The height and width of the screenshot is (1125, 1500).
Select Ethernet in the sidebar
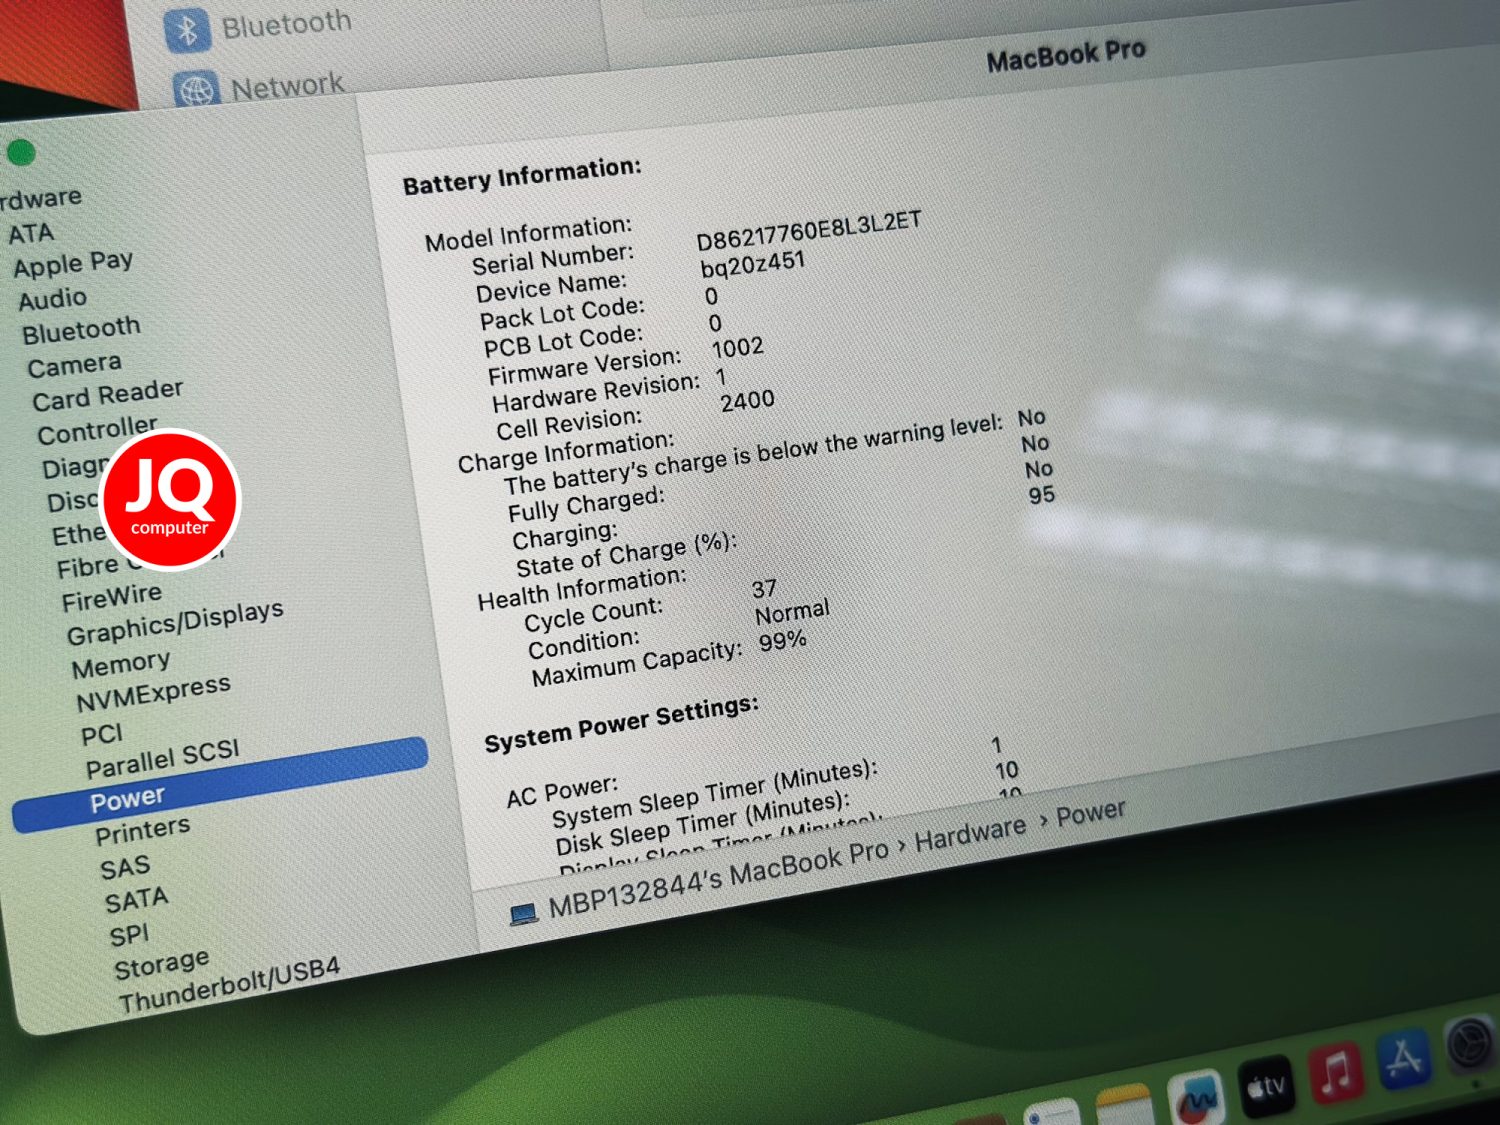coord(78,536)
